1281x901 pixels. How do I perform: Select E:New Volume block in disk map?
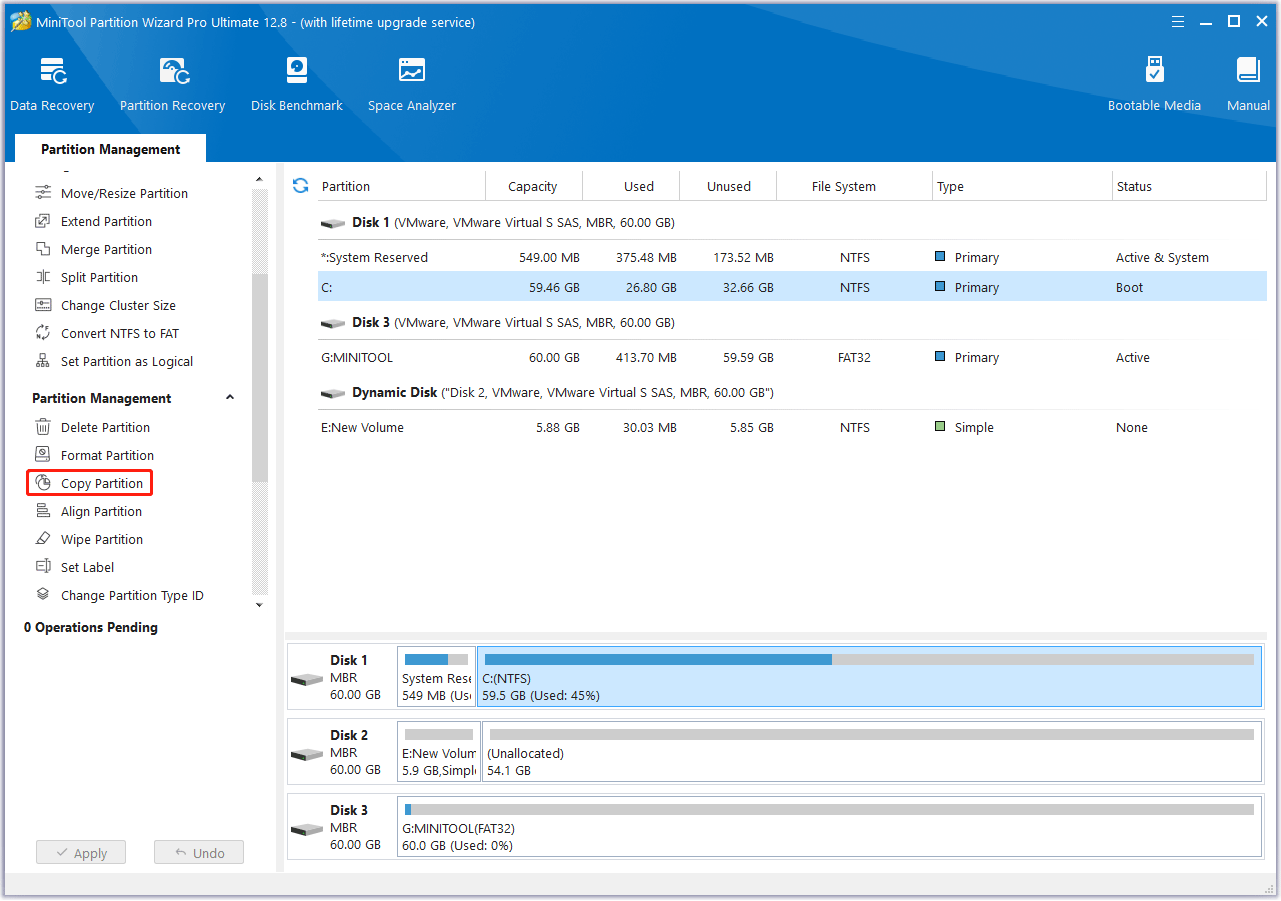click(x=438, y=752)
